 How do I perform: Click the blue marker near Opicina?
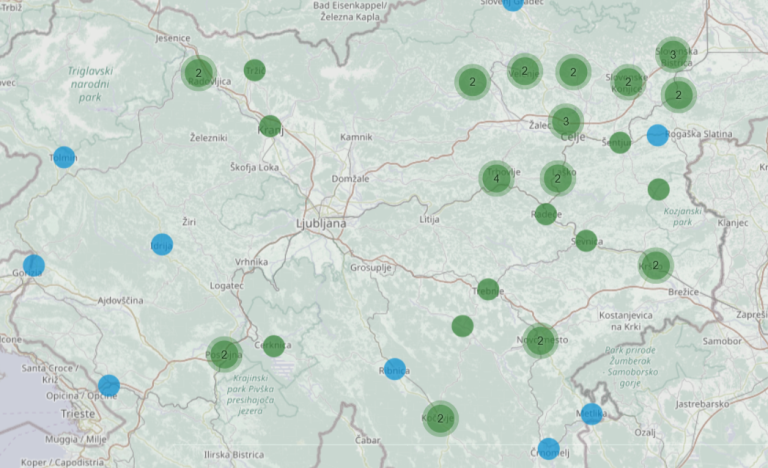[x=109, y=386]
